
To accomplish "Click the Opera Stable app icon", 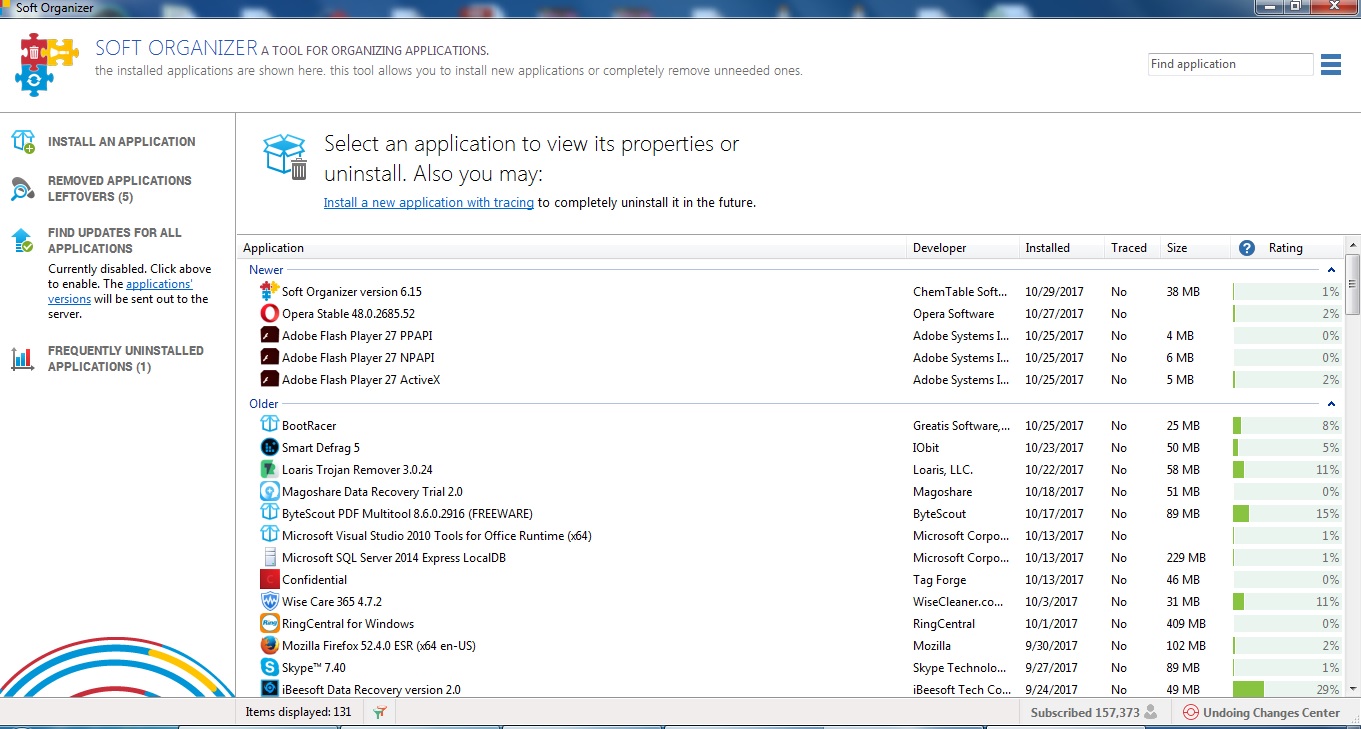I will click(269, 314).
